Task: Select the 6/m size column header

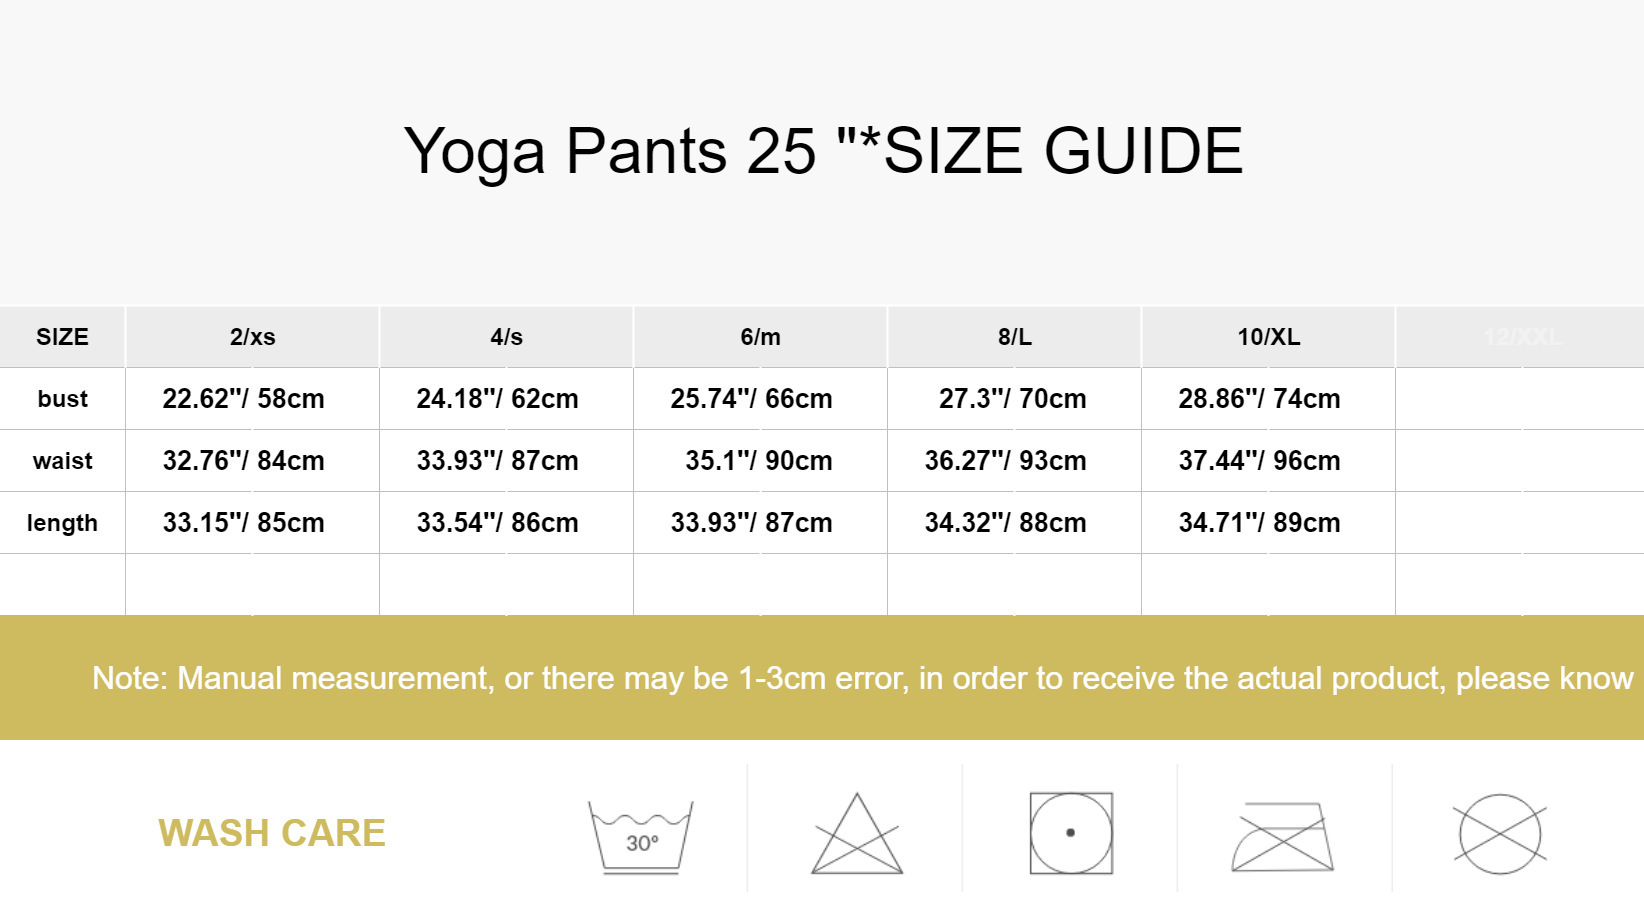Action: [x=761, y=337]
